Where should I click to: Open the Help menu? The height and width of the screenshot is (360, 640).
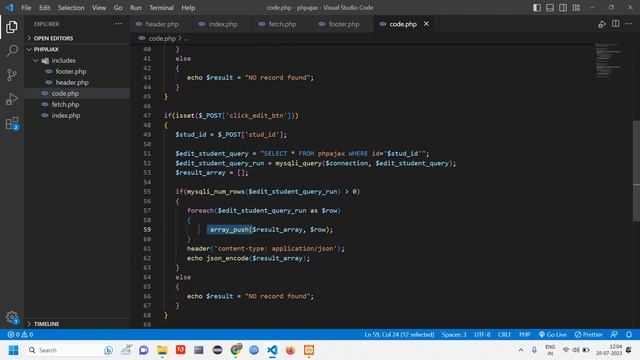coord(188,8)
